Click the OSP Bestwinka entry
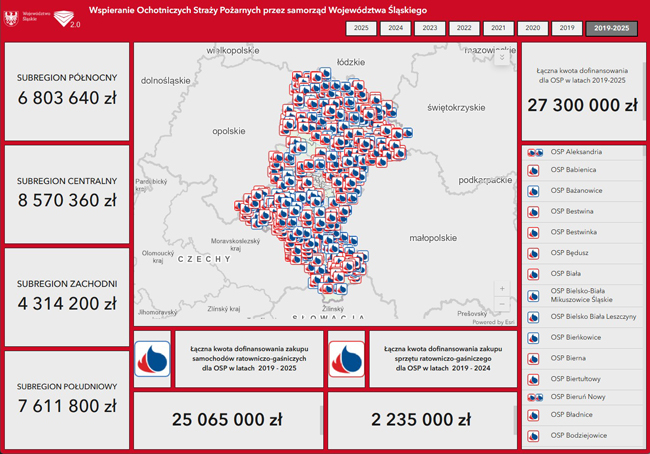The width and height of the screenshot is (650, 454). [582, 232]
